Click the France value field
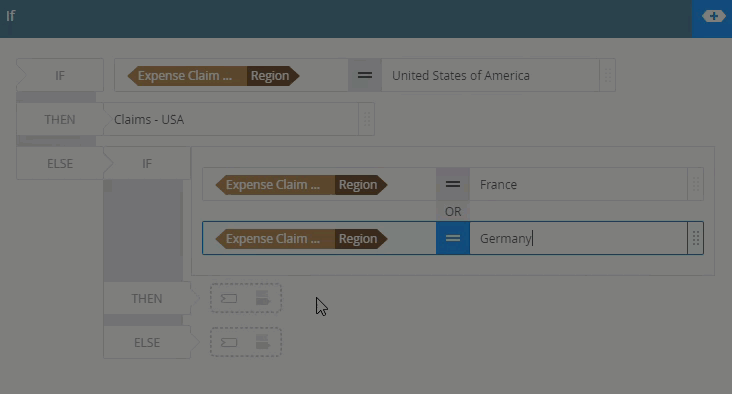This screenshot has height=394, width=732. tap(578, 184)
